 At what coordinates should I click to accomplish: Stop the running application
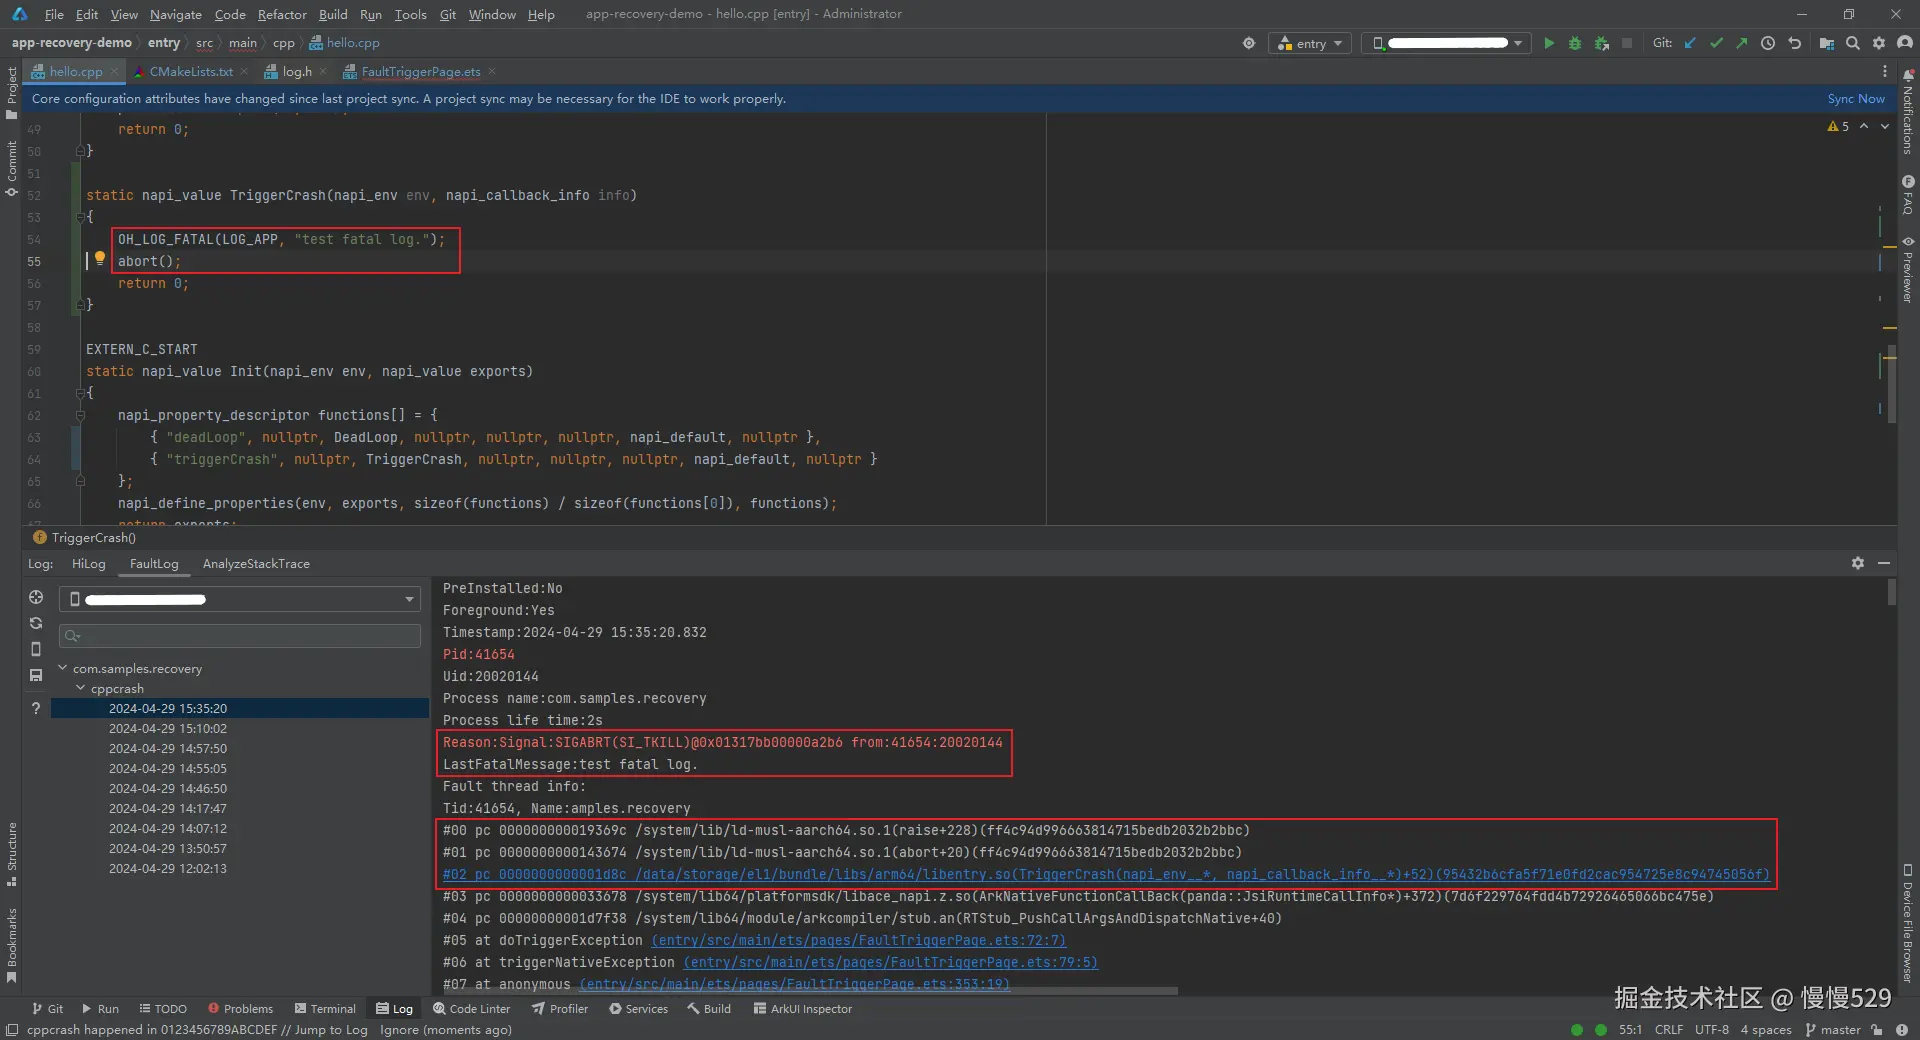tap(1627, 43)
